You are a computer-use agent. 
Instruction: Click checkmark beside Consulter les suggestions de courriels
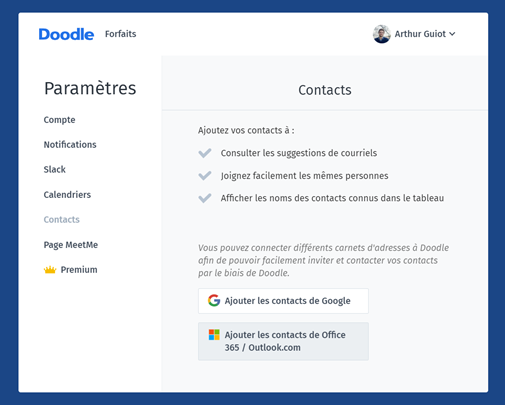coord(205,153)
